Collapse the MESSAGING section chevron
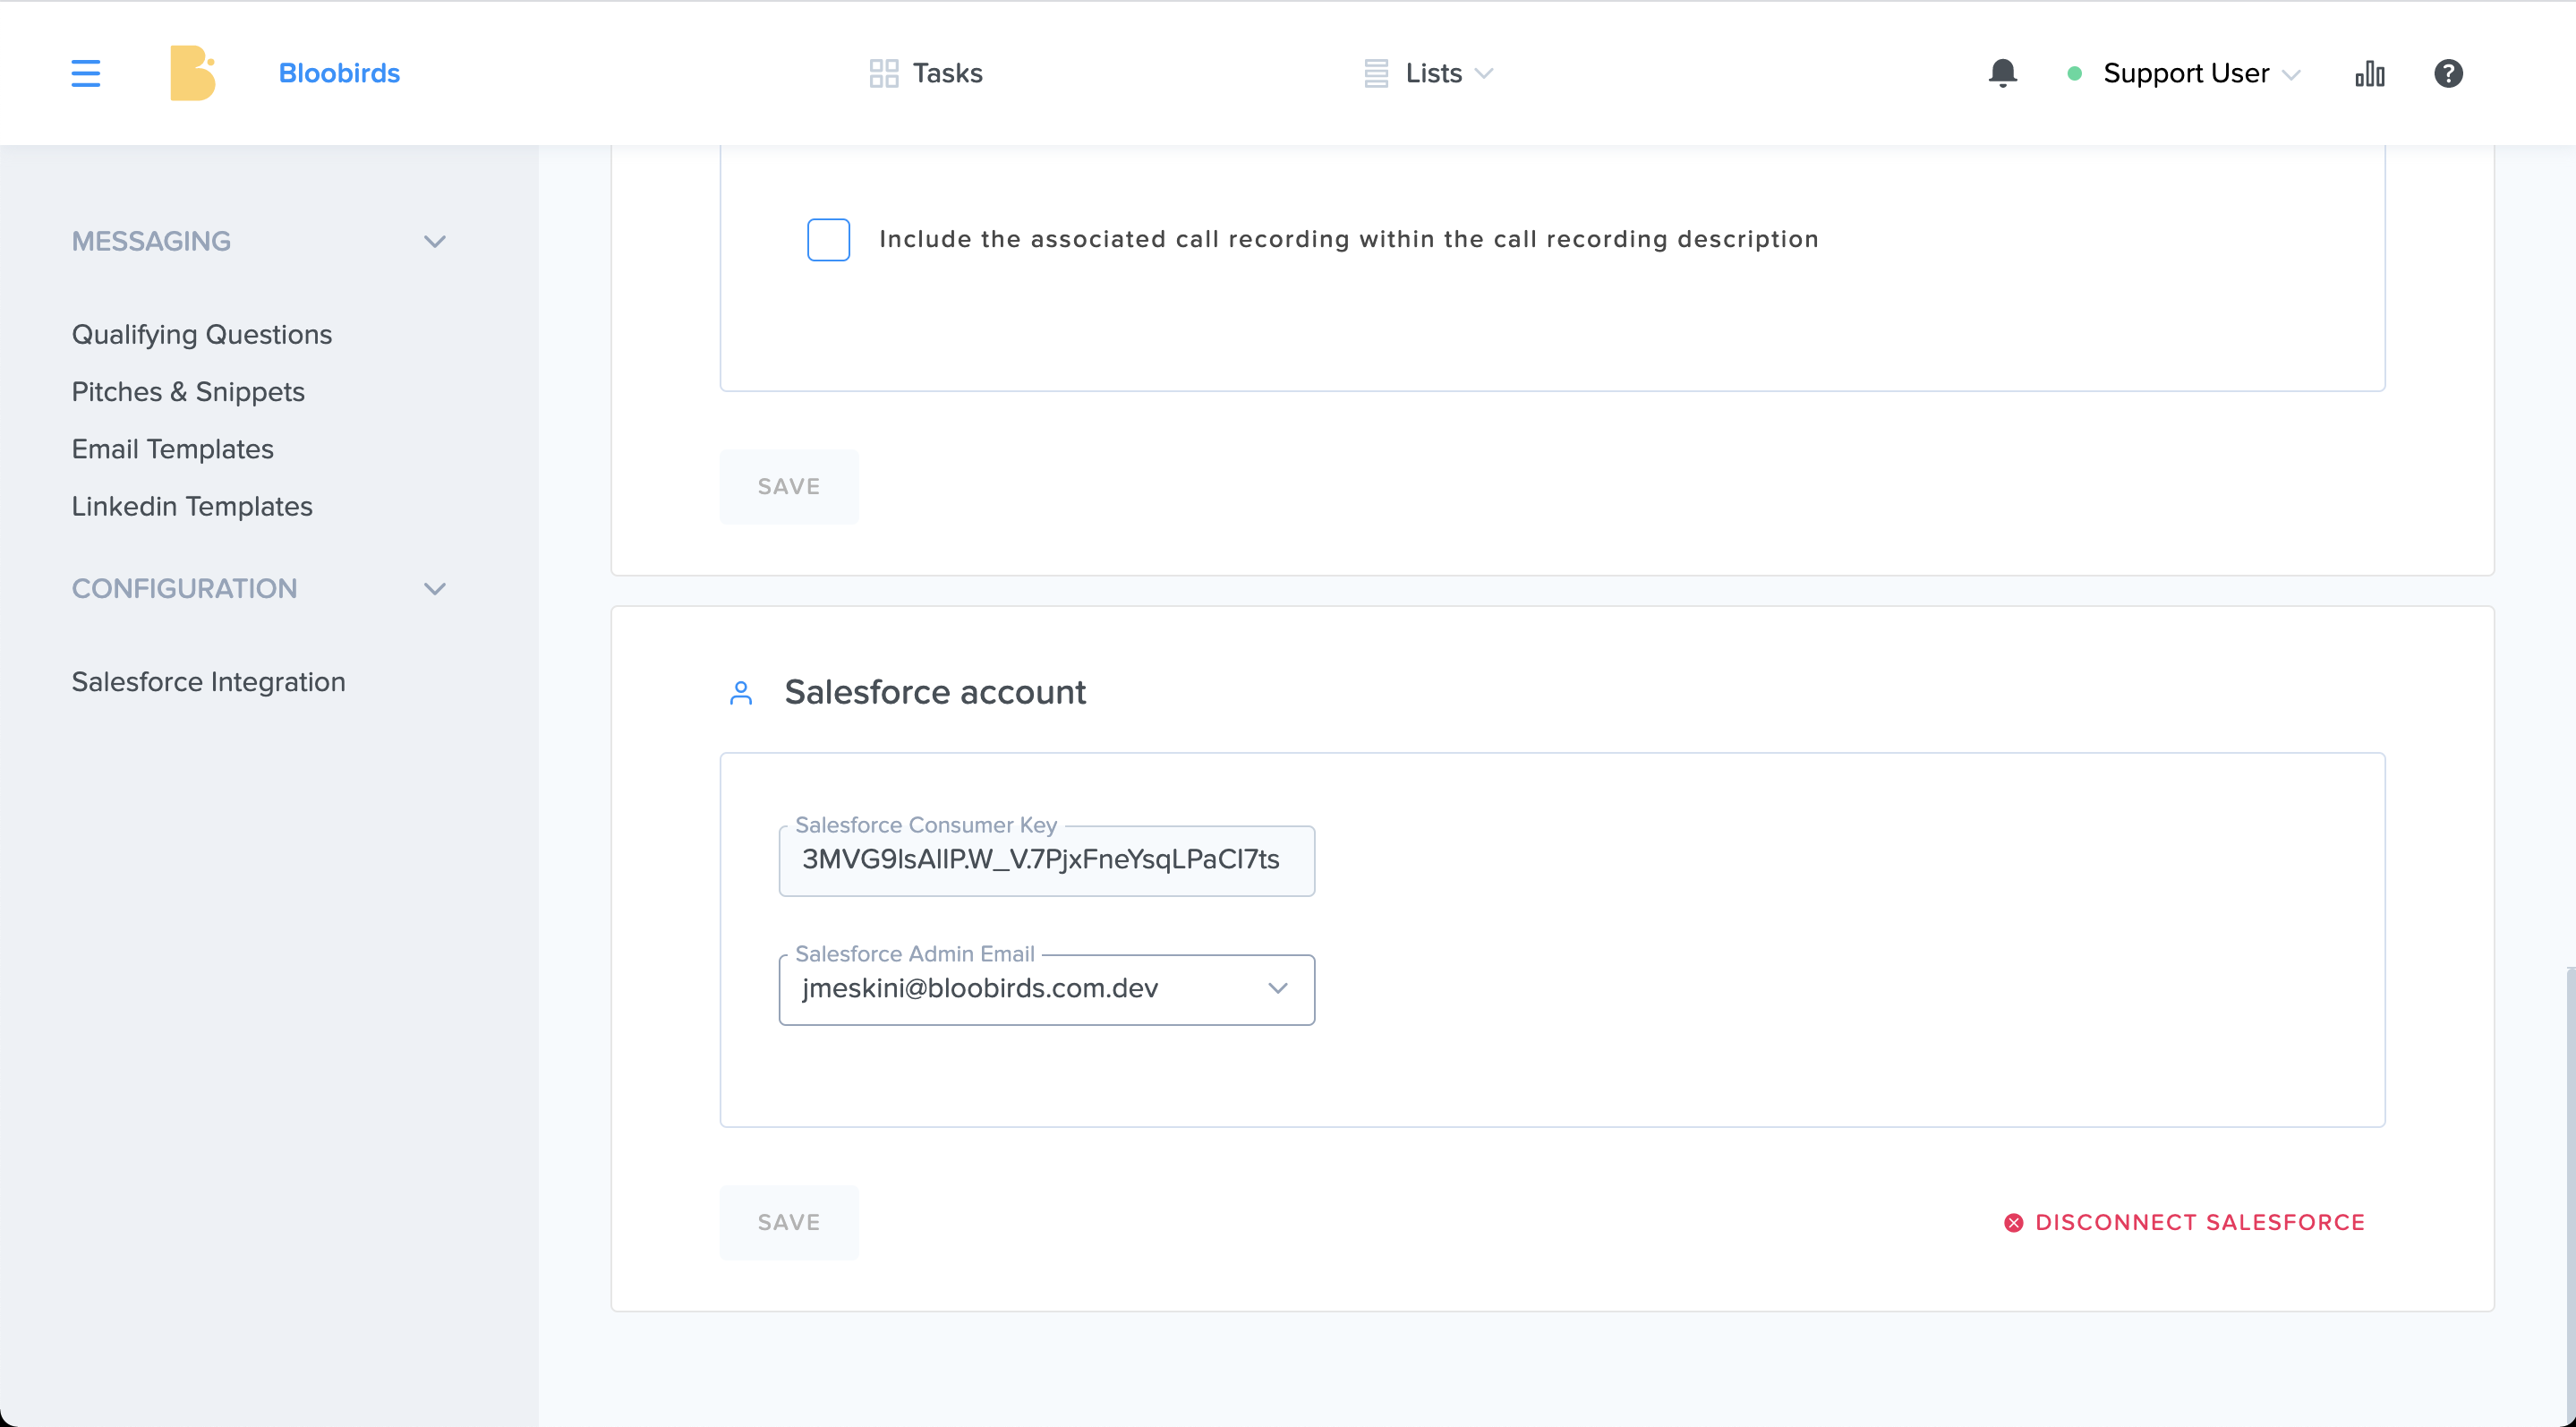Image resolution: width=2576 pixels, height=1427 pixels. coord(434,241)
